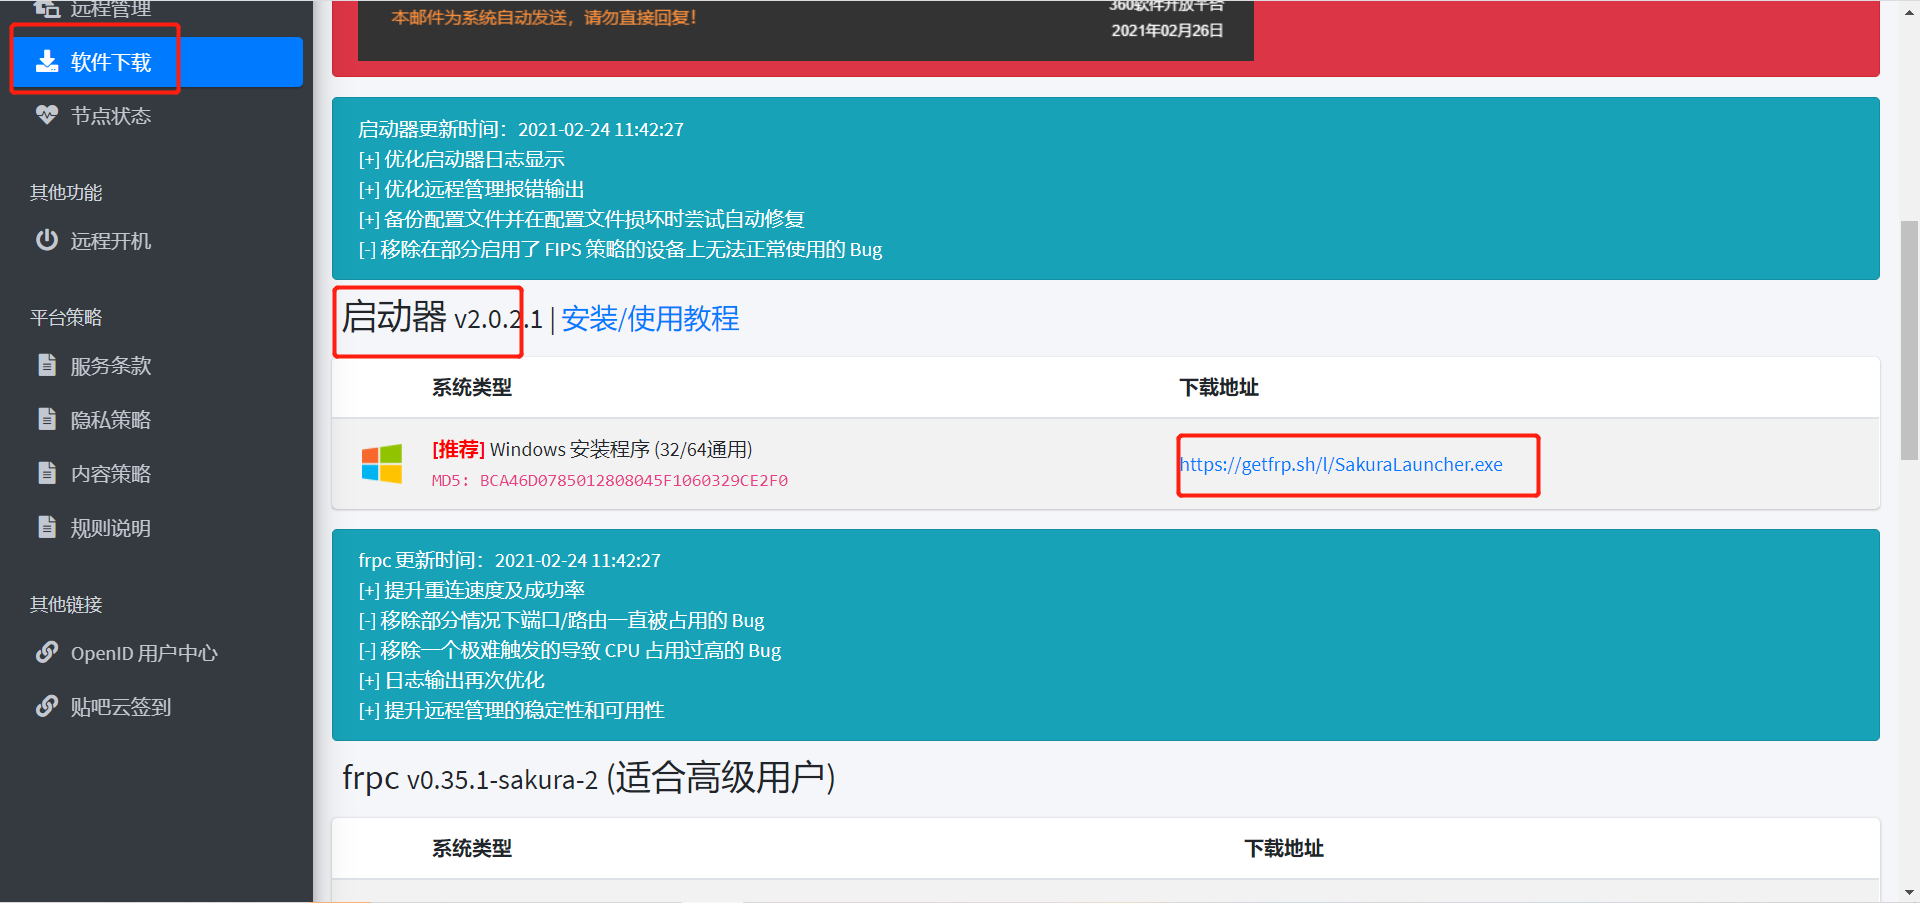Image resolution: width=1920 pixels, height=903 pixels.
Task: Open the 内容策略 page
Action: (x=157, y=474)
